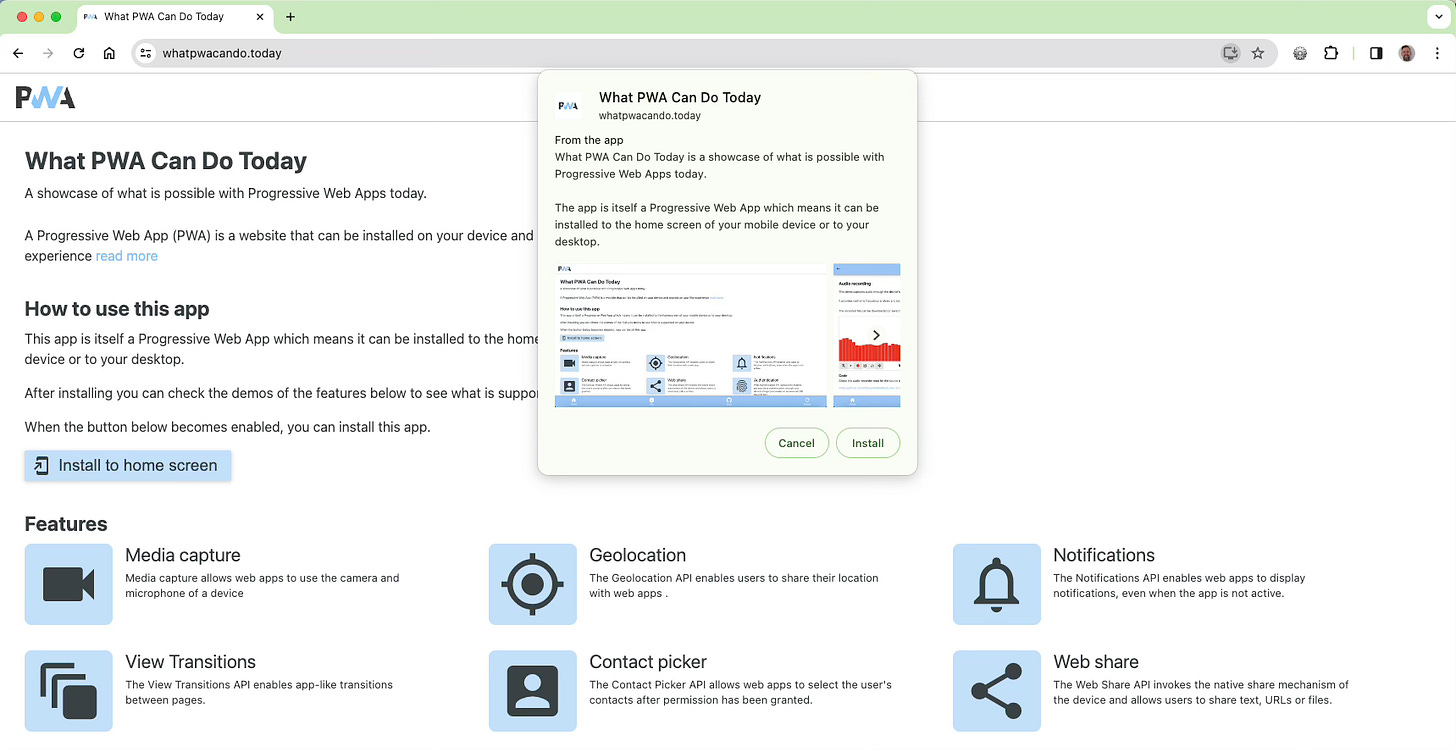Click the main app screenshot in dialog
Image resolution: width=1456 pixels, height=751 pixels.
691,335
